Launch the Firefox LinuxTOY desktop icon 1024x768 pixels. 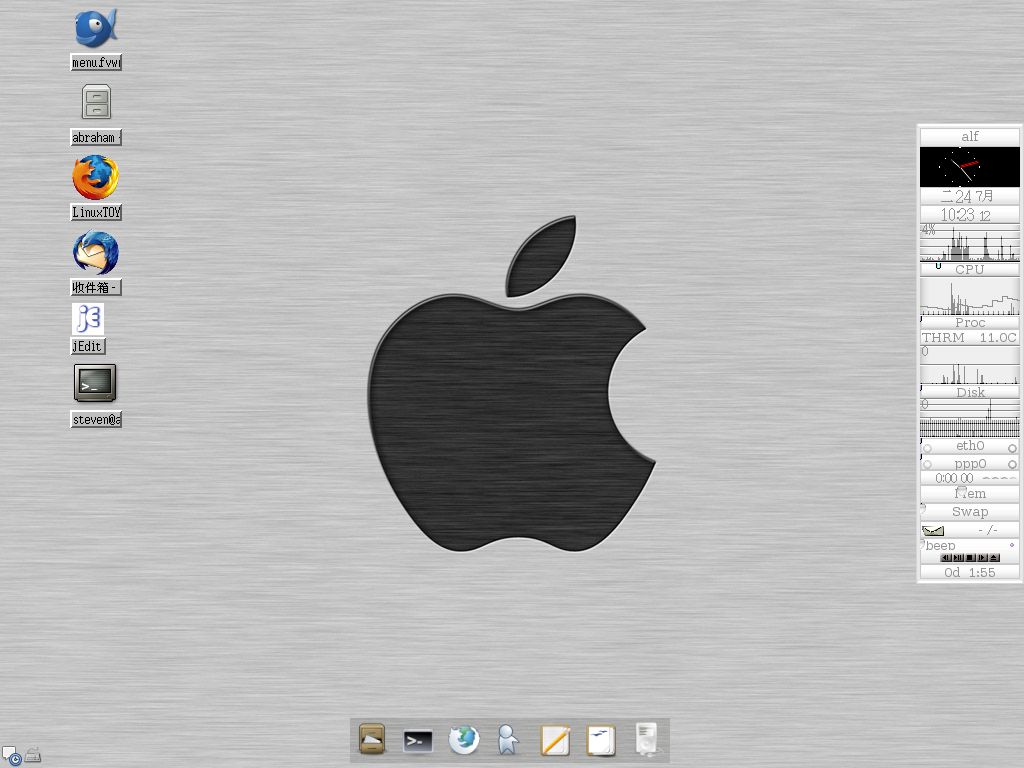coord(95,177)
